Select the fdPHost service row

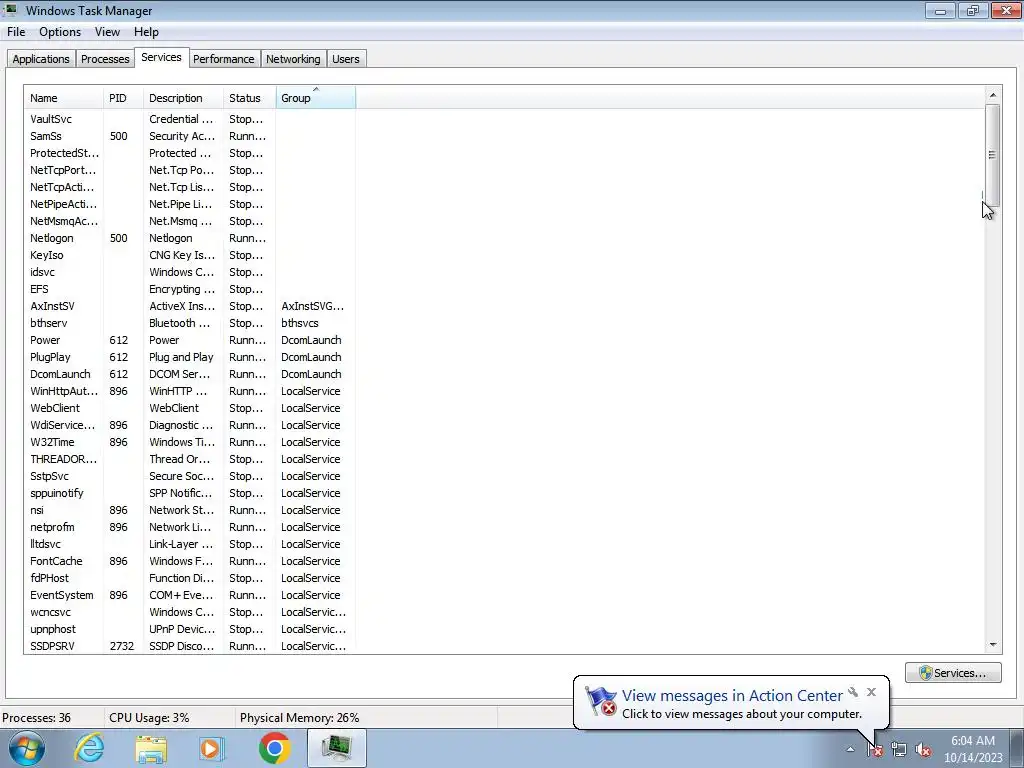189,577
